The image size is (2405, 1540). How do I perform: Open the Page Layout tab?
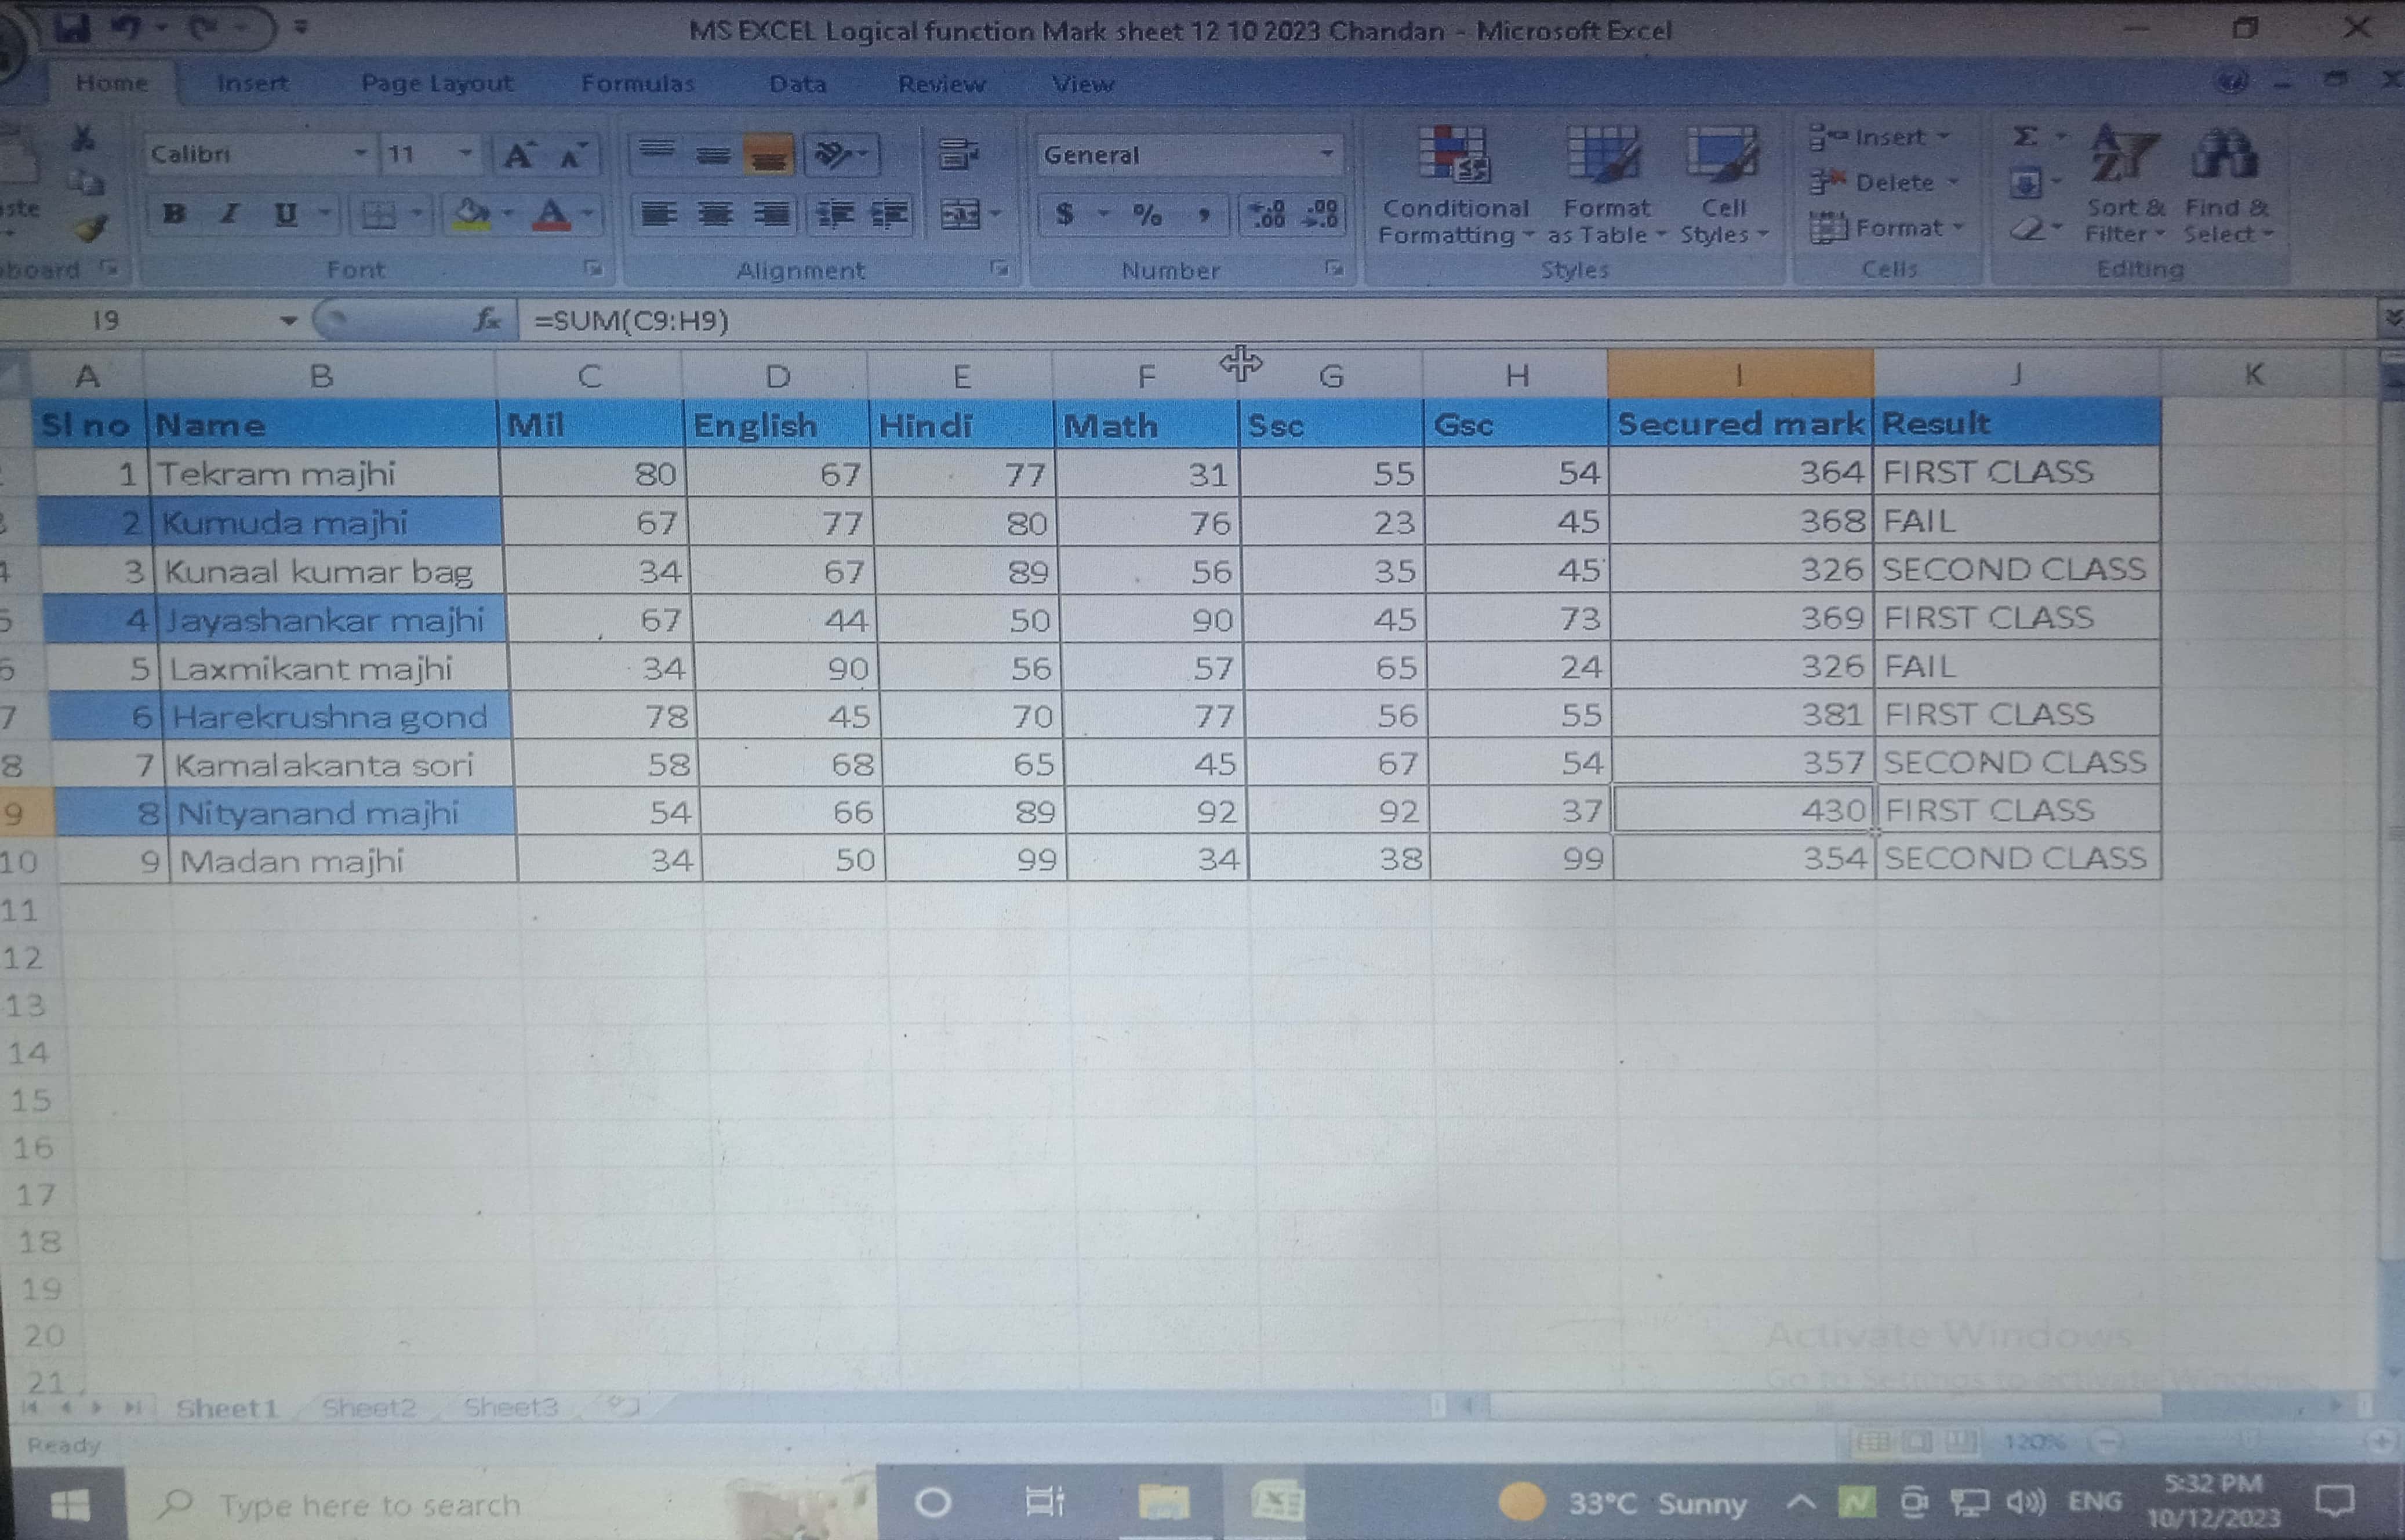point(437,84)
